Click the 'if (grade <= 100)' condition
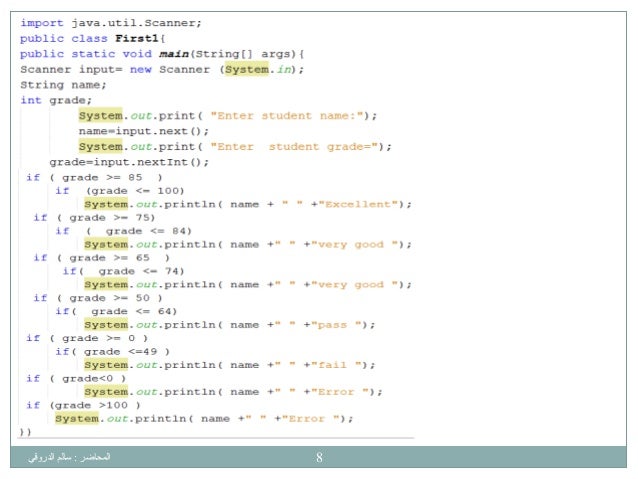Viewport: 638px width, 479px height. [x=120, y=191]
